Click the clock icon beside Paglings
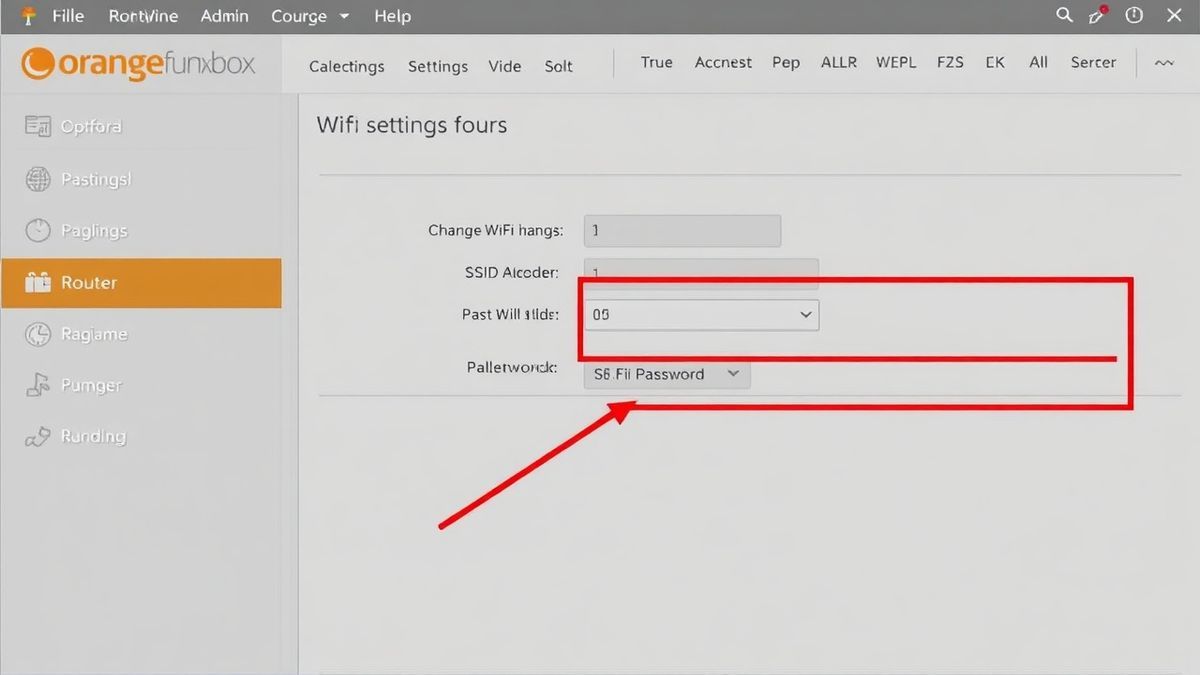This screenshot has width=1200, height=675. coord(37,230)
